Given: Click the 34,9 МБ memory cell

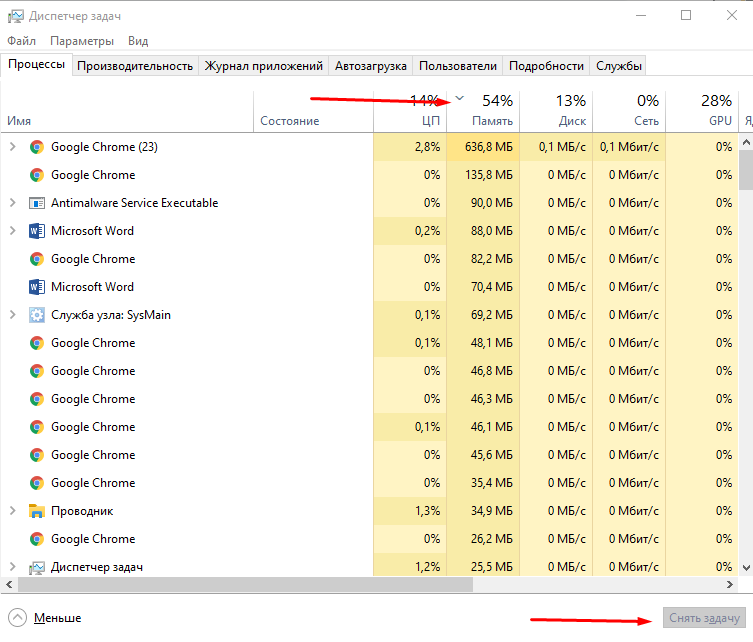Looking at the screenshot, I should pos(483,511).
